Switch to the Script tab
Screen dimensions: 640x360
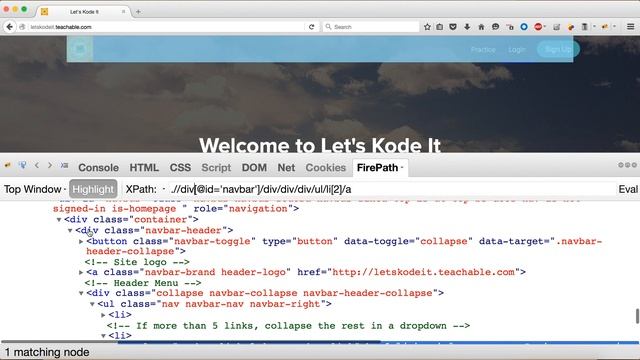(216, 168)
